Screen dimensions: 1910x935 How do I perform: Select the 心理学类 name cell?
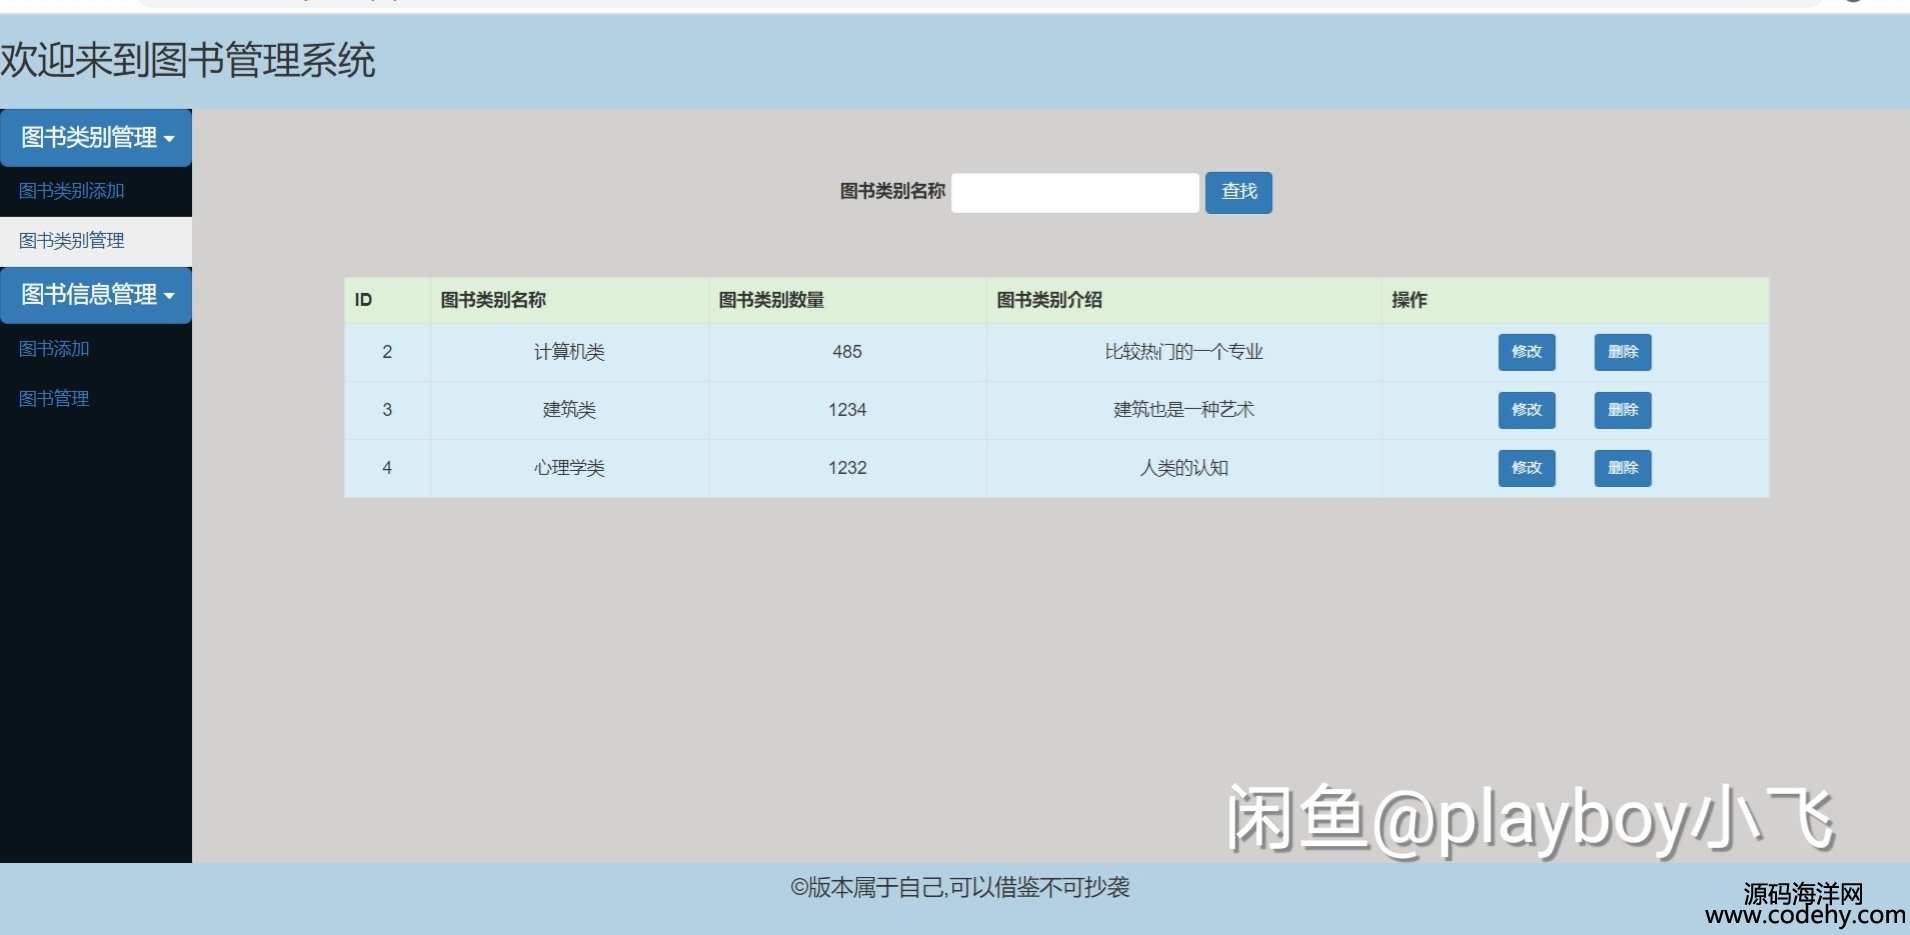(x=569, y=468)
